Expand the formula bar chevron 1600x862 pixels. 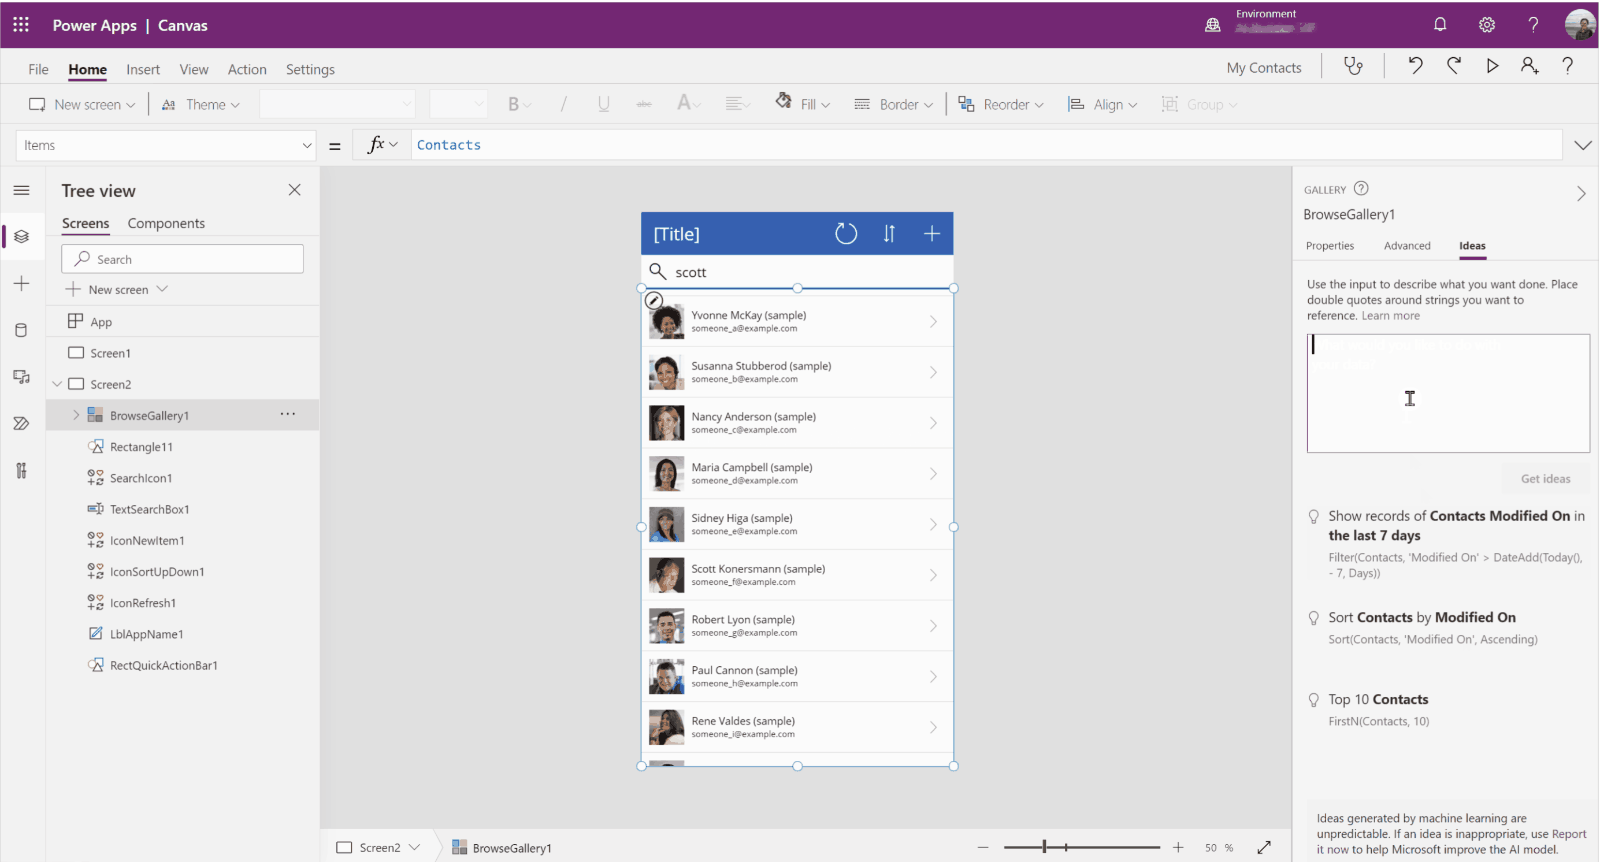tap(1582, 145)
